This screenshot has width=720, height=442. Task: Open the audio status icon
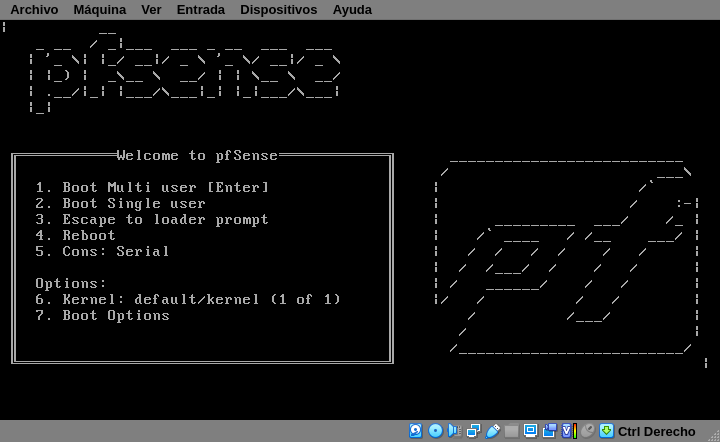[x=455, y=431]
